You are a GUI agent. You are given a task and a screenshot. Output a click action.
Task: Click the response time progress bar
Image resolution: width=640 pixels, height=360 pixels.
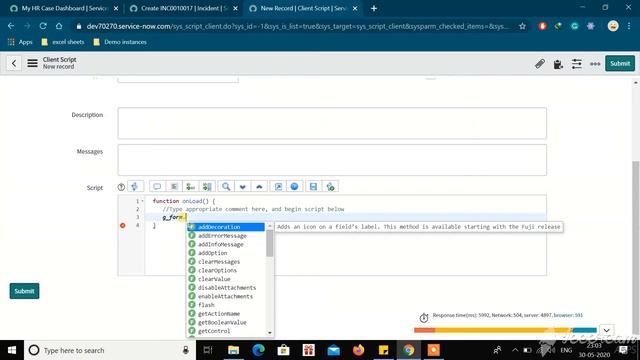505,330
